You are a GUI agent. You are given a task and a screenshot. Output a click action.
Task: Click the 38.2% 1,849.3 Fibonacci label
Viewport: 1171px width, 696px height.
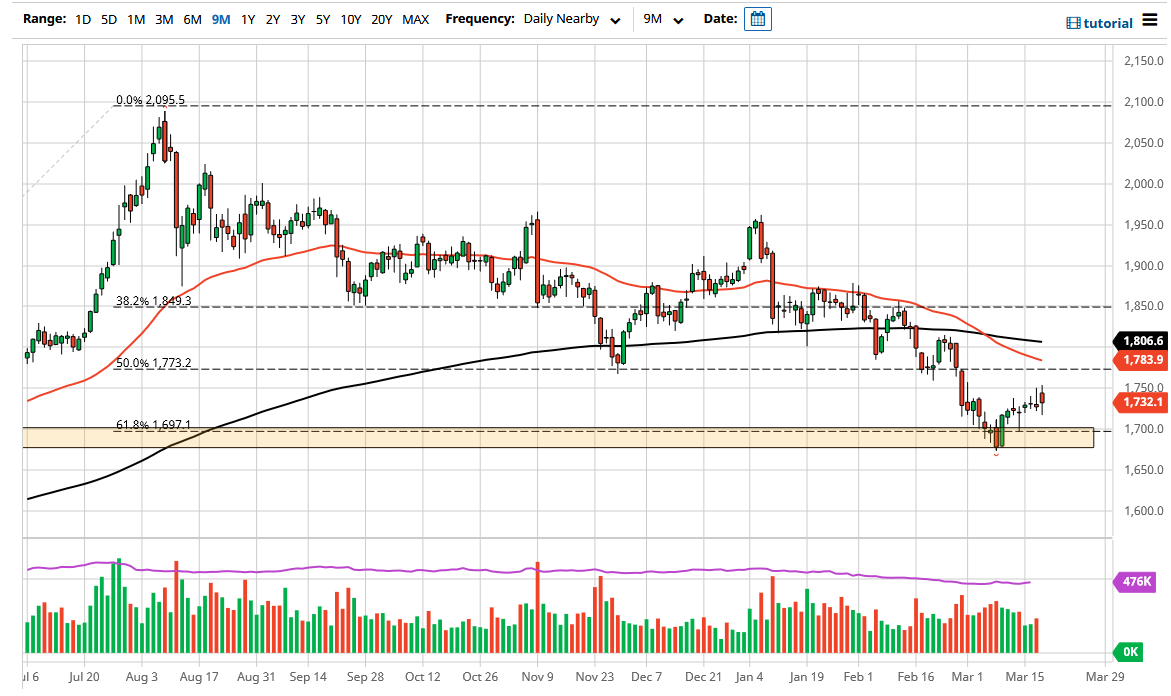click(153, 301)
